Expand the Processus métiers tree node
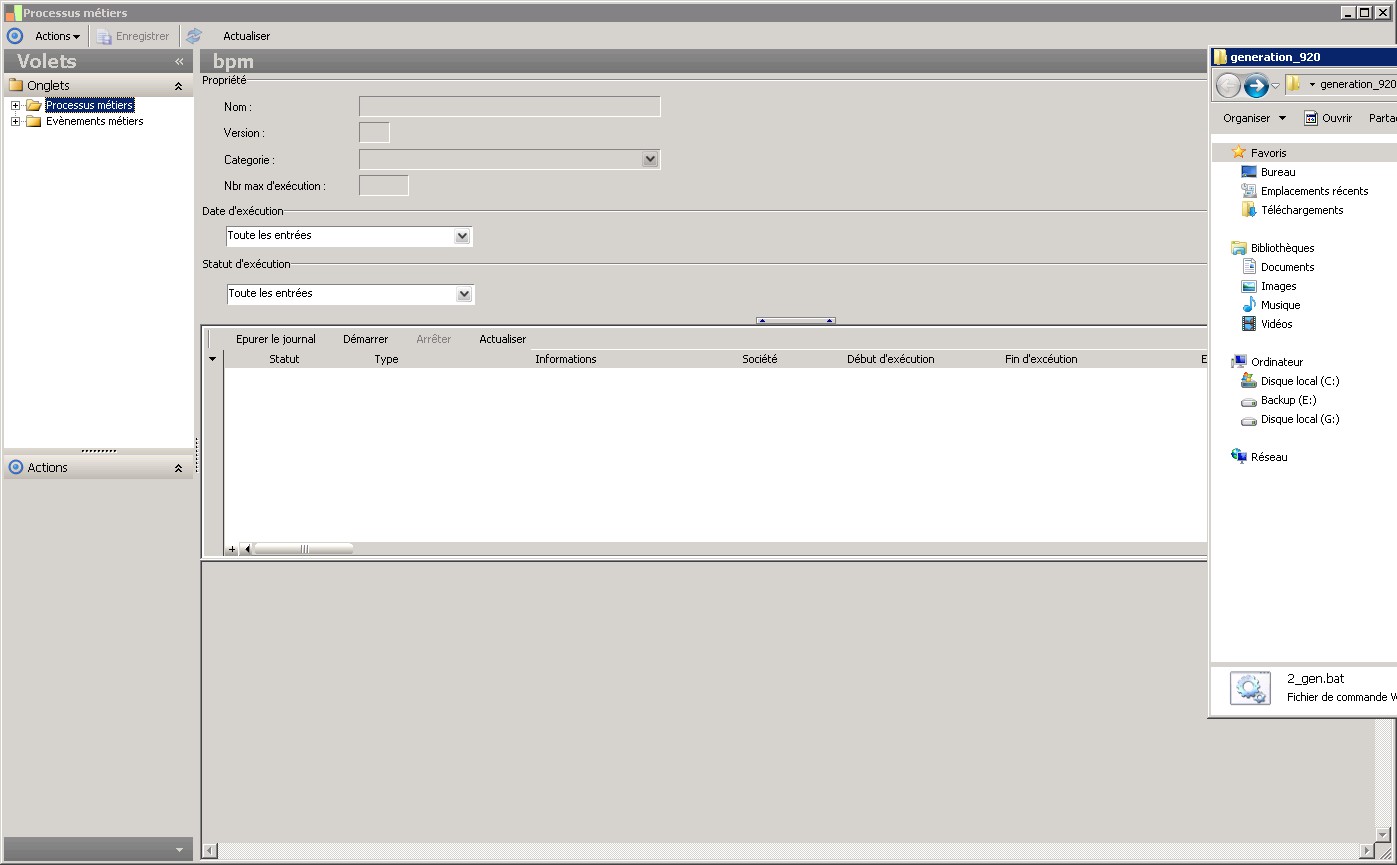The width and height of the screenshot is (1397, 865). tap(15, 105)
